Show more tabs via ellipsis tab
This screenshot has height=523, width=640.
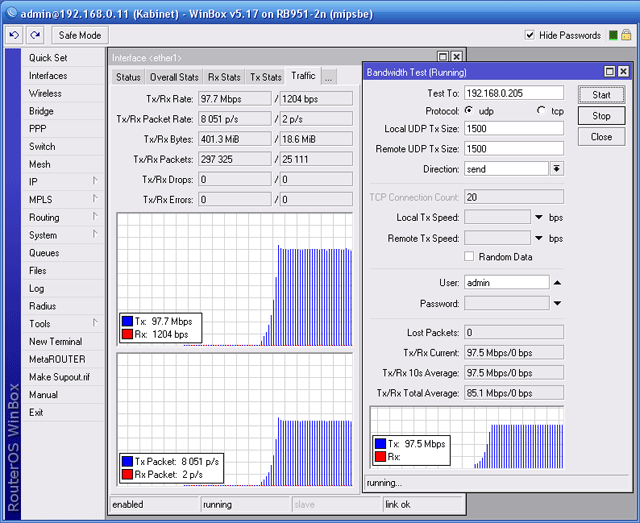(329, 77)
